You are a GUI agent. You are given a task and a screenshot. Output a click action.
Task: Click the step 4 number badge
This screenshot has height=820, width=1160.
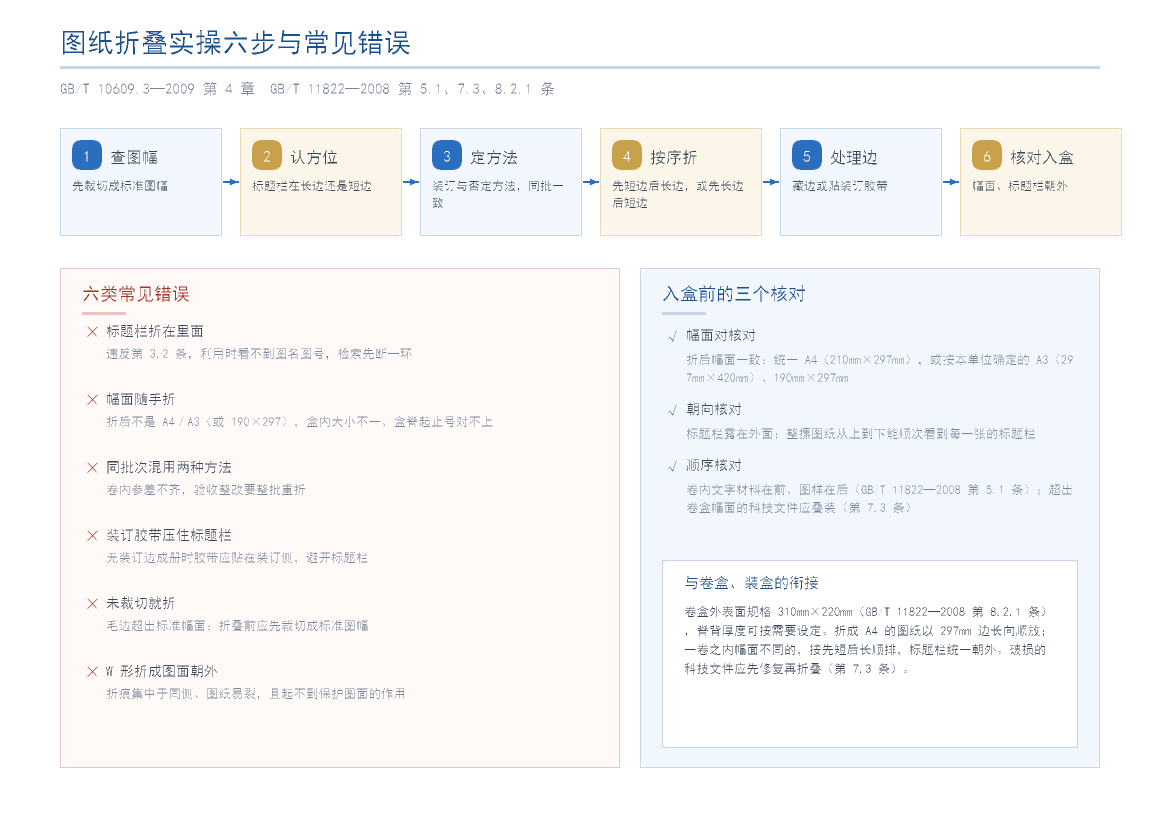pyautogui.click(x=627, y=155)
